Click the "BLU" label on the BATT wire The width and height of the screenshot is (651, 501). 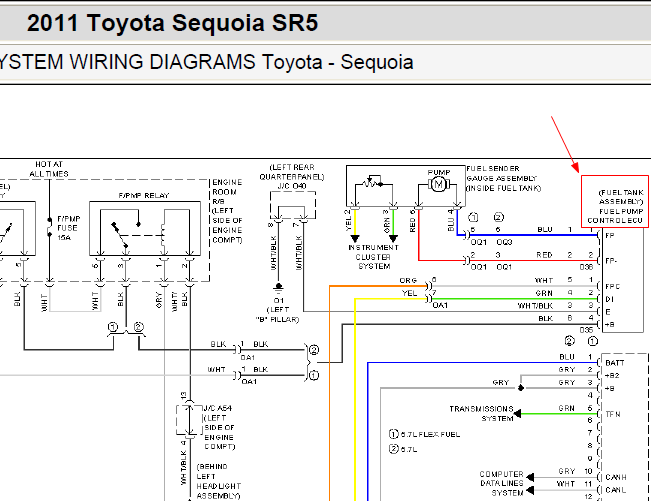tap(566, 357)
